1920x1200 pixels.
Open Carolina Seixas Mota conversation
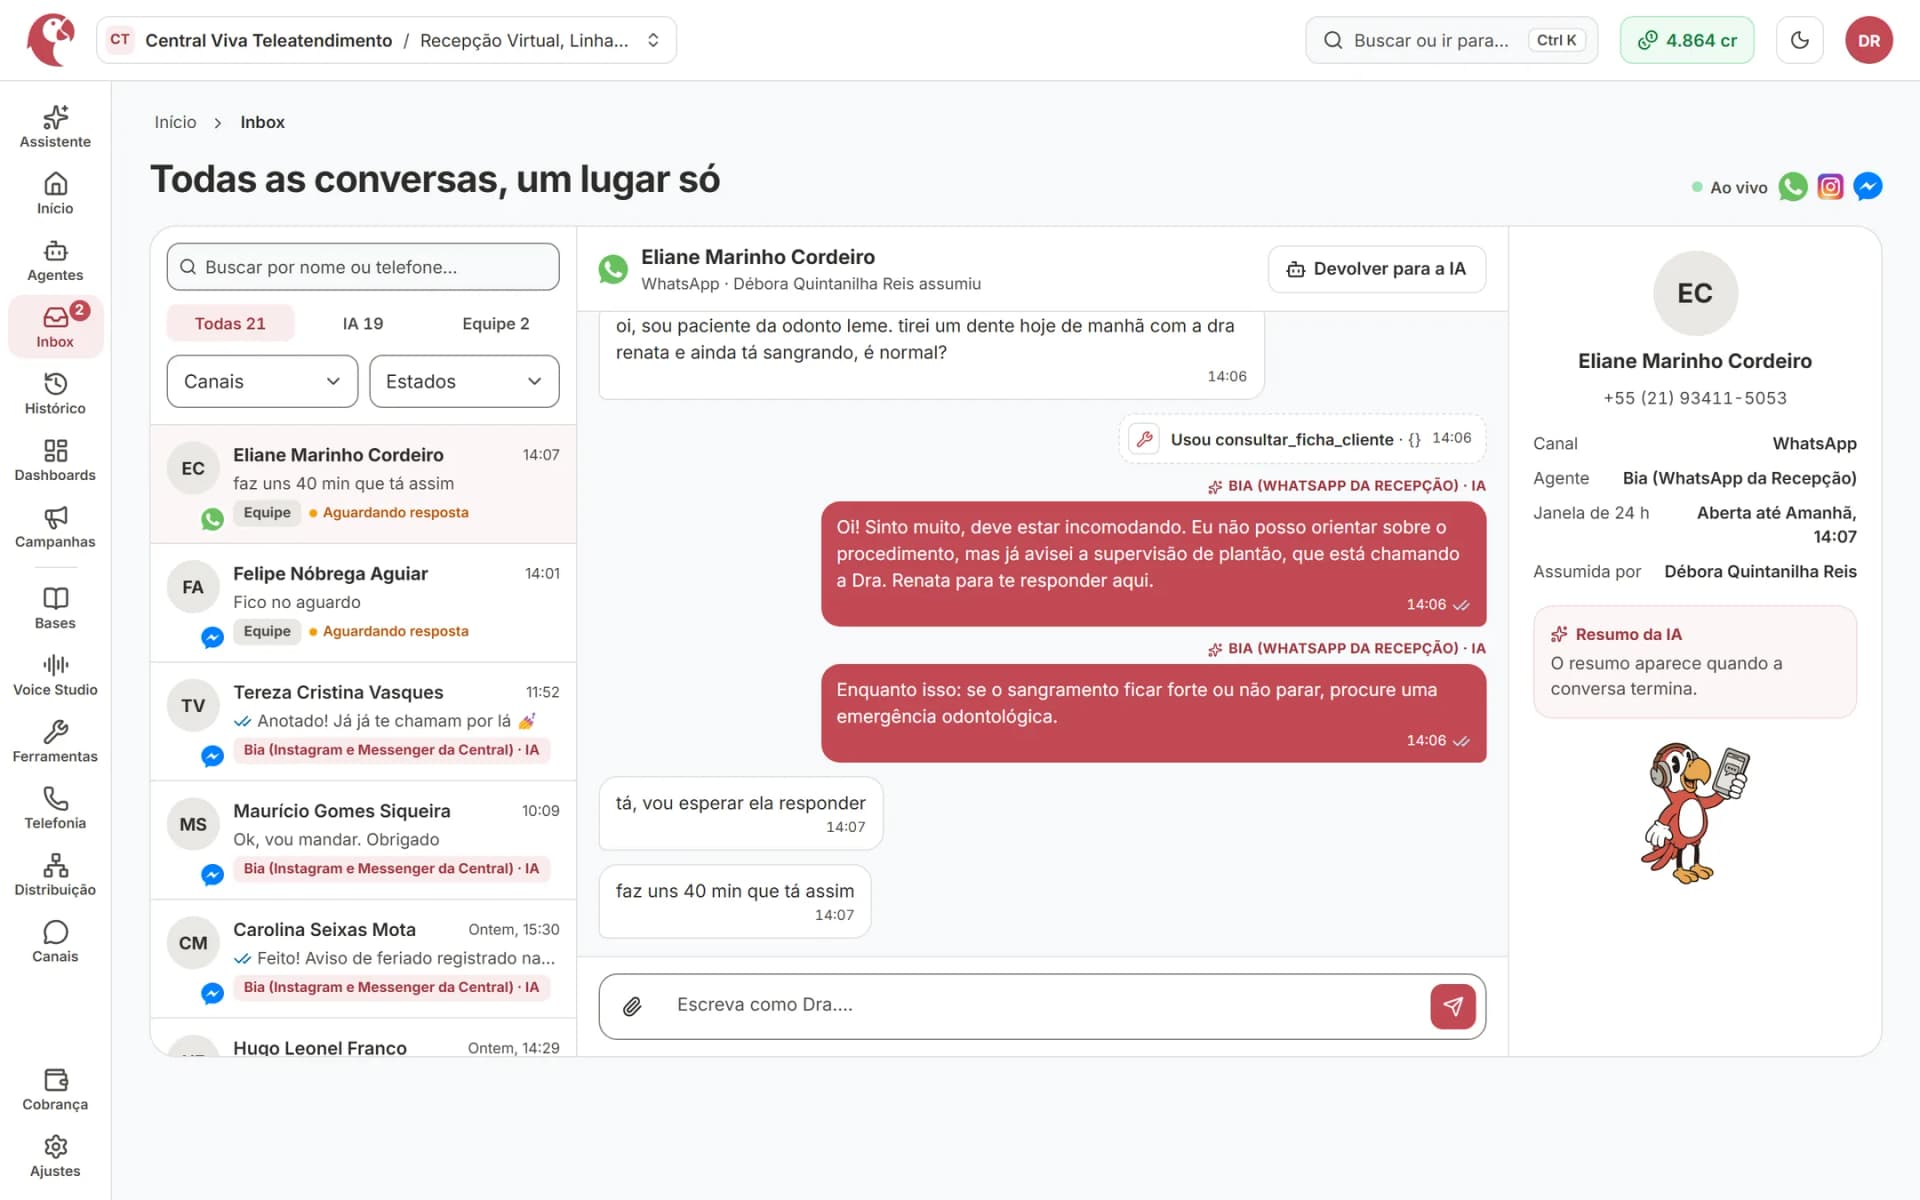(363, 959)
